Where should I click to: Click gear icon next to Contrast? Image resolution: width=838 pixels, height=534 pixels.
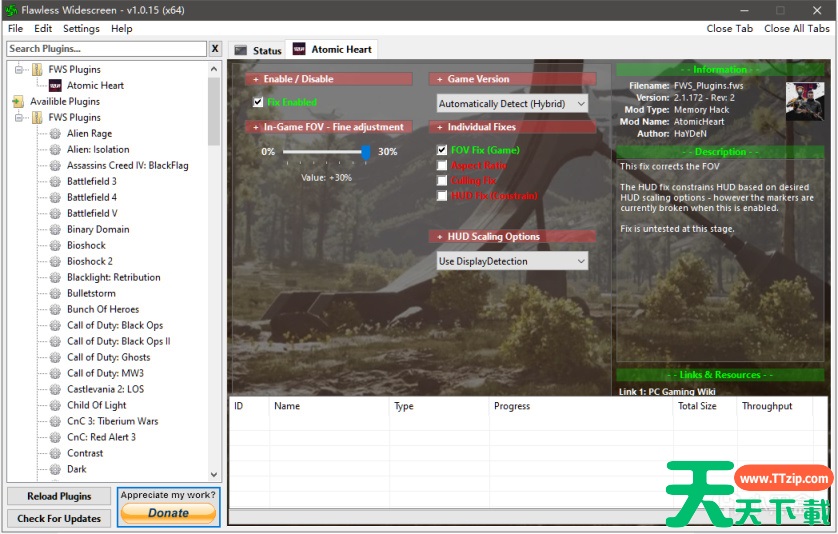pyautogui.click(x=55, y=453)
